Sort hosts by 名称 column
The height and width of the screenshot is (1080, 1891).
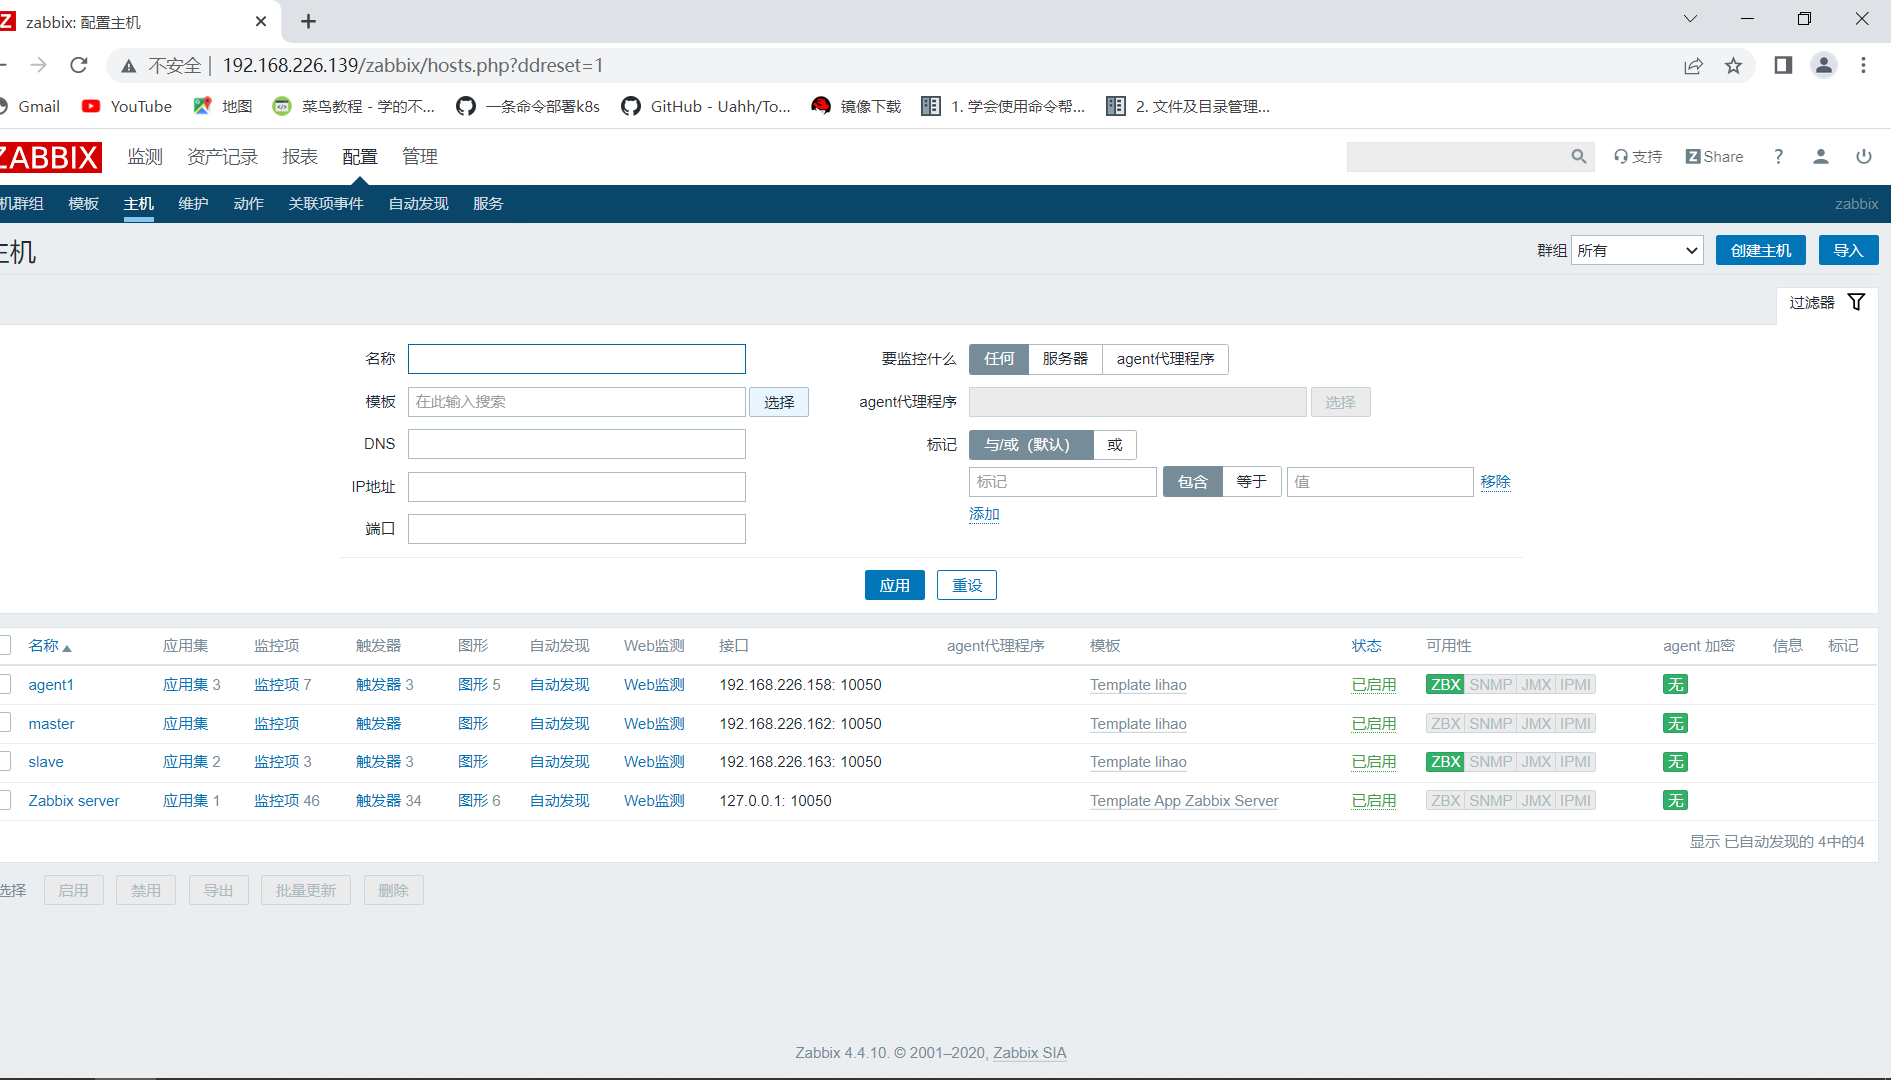tap(49, 646)
